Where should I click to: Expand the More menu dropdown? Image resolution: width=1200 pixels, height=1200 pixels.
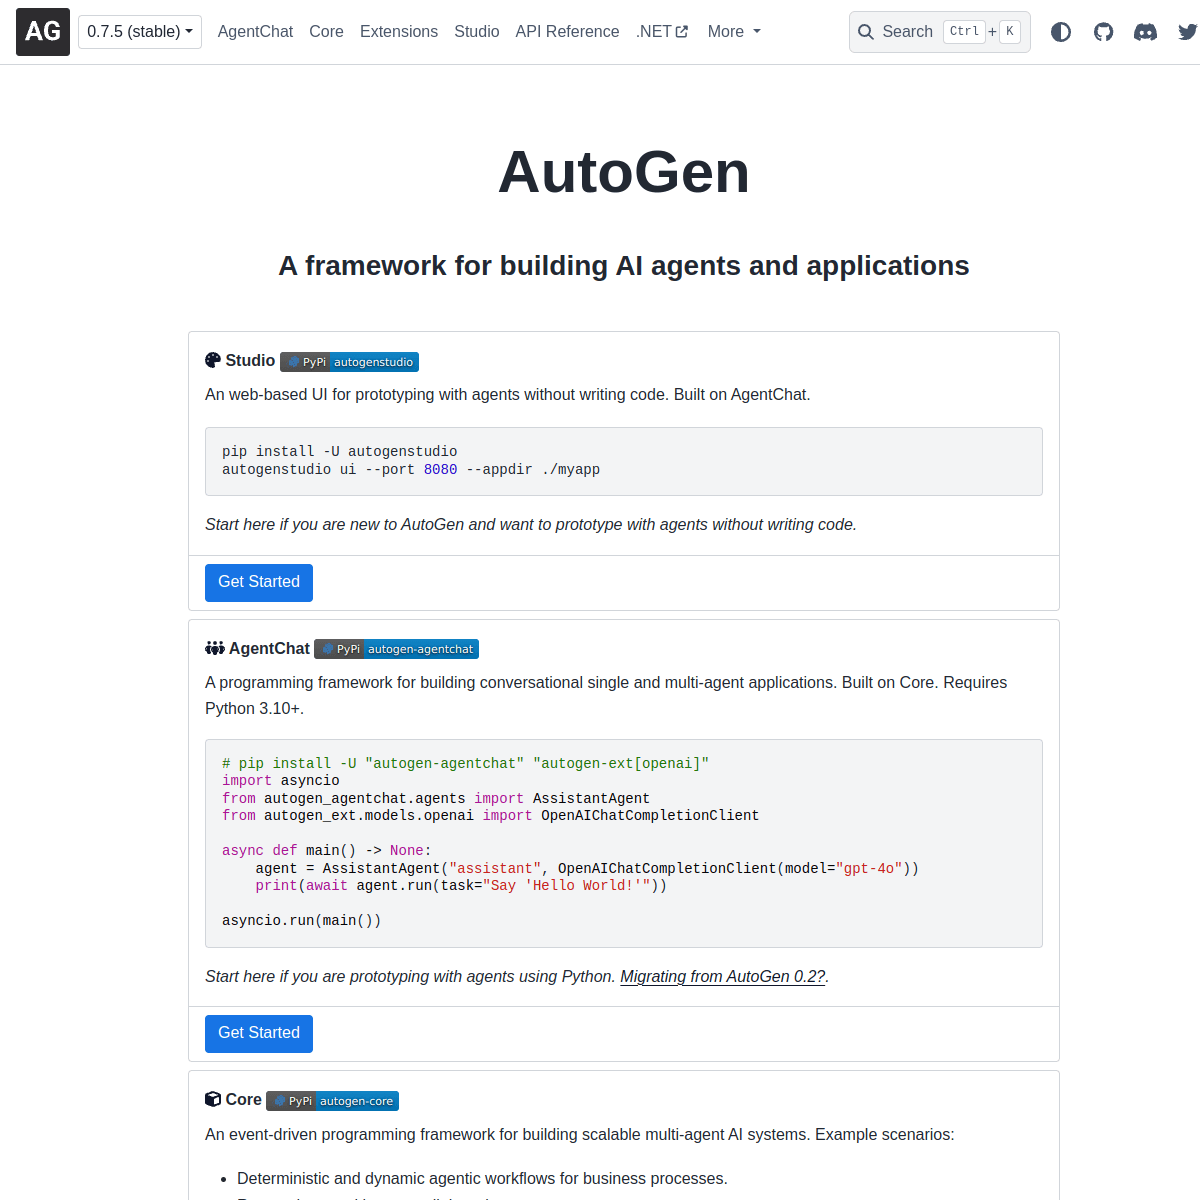click(734, 32)
